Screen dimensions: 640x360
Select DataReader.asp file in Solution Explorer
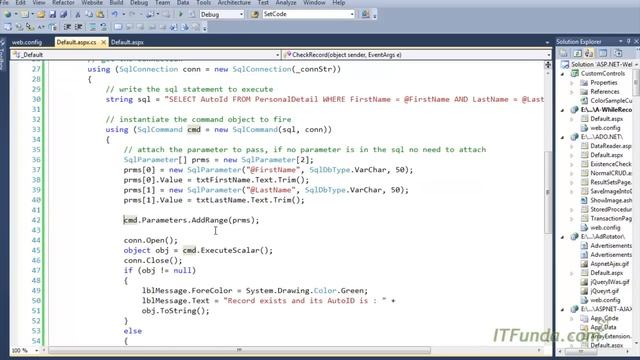coord(611,146)
